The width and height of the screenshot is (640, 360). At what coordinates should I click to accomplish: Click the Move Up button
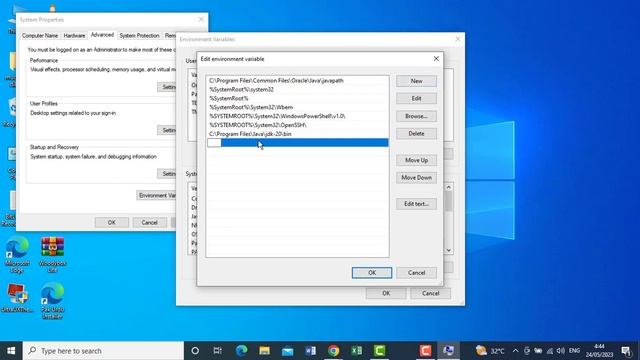416,160
